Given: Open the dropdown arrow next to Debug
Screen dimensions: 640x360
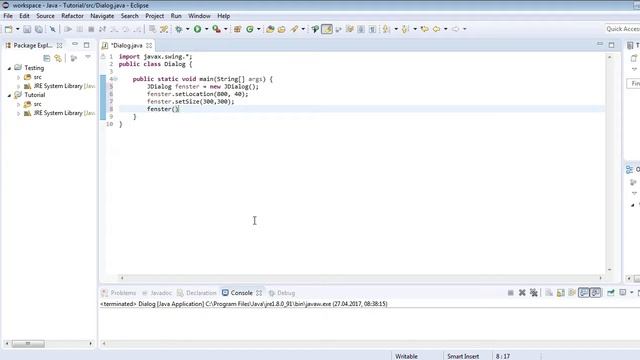Looking at the screenshot, I should pyautogui.click(x=187, y=29).
